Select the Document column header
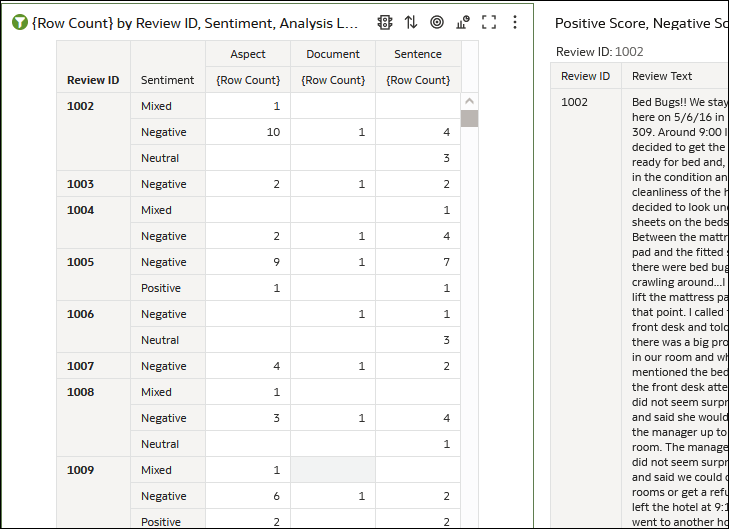Image resolution: width=729 pixels, height=529 pixels. 333,54
